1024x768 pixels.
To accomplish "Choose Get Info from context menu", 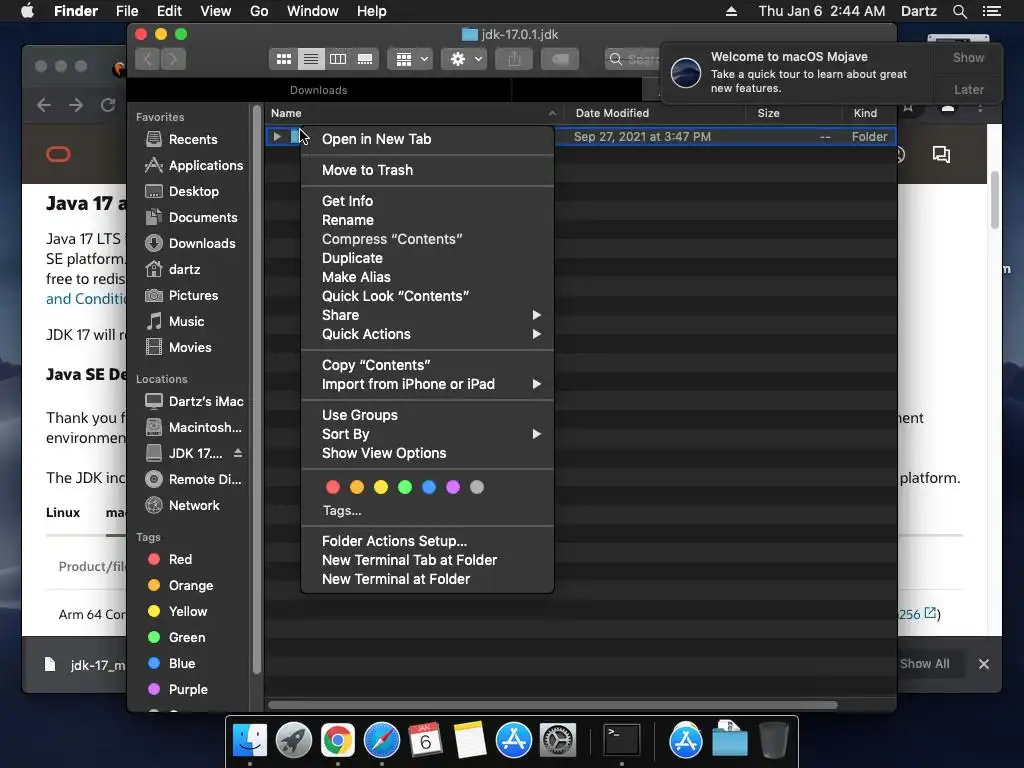I will click(427, 201).
